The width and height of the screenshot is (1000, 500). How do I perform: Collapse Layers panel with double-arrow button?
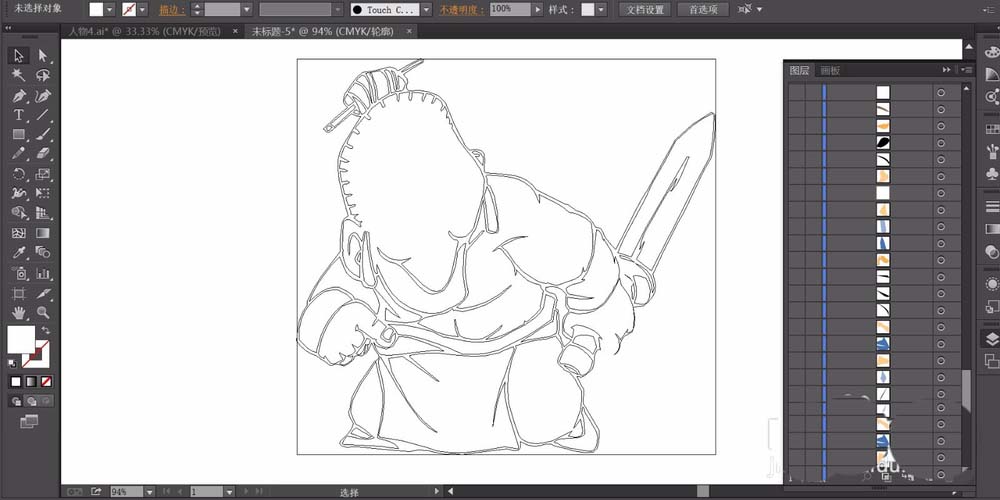(946, 70)
